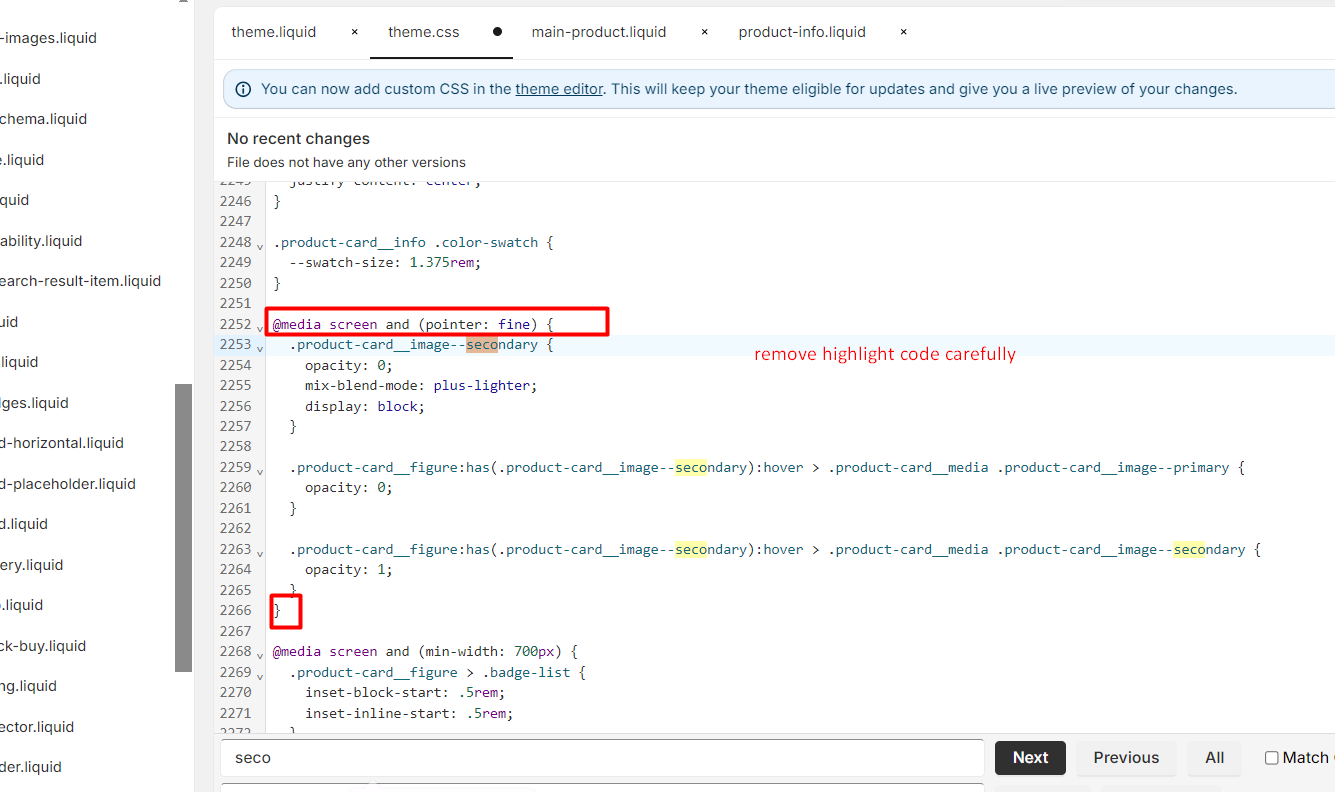This screenshot has width=1335, height=792.
Task: Open the ability.liquid file in sidebar
Action: pyautogui.click(x=41, y=241)
